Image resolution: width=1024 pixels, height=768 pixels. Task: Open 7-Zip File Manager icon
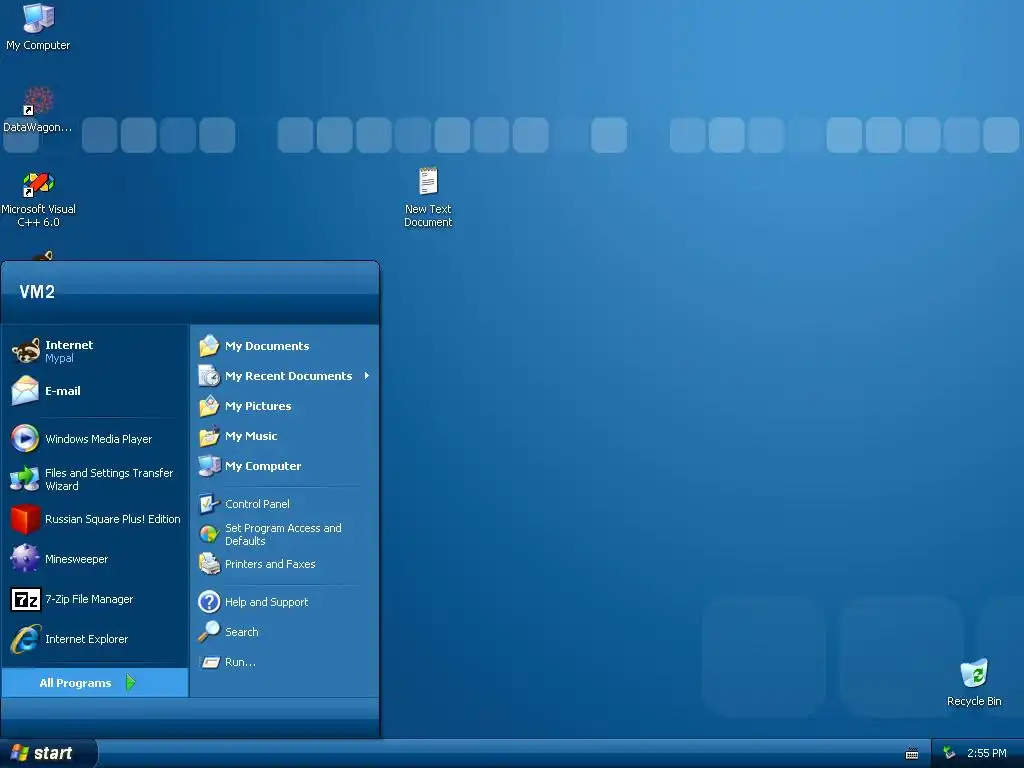click(25, 599)
